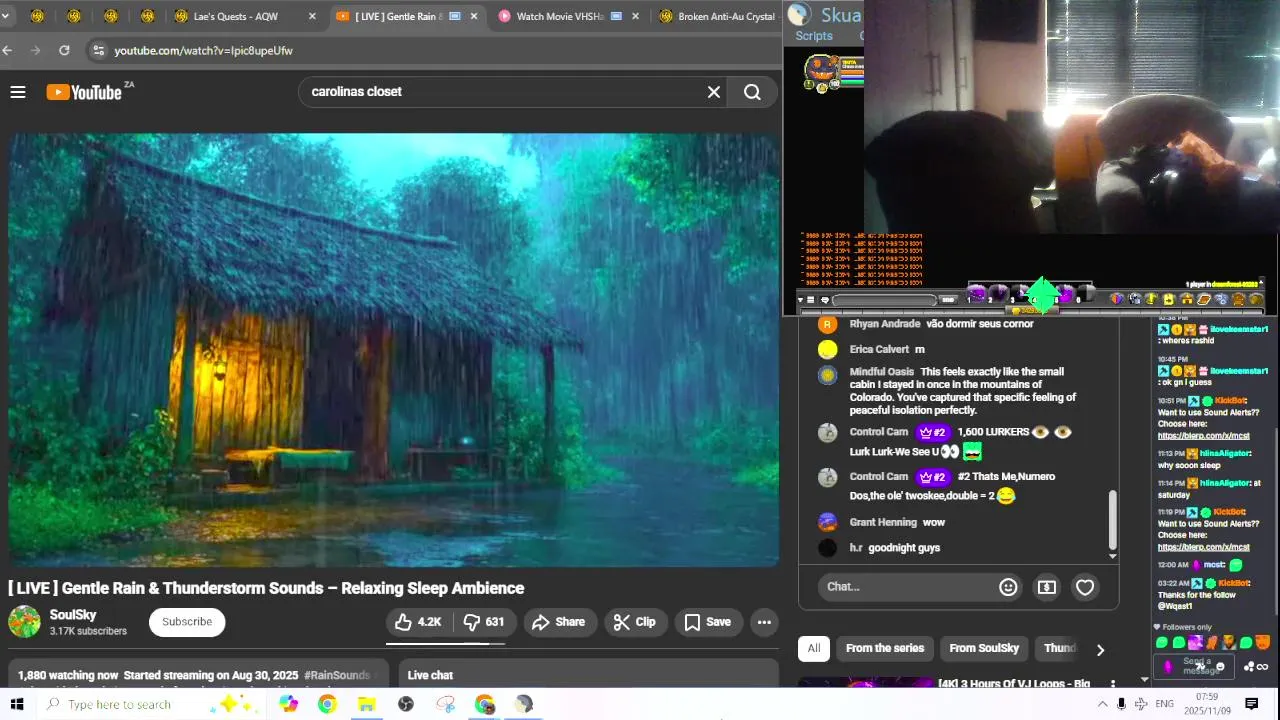Image resolution: width=1280 pixels, height=720 pixels.
Task: Clear the 'carolinas closet' search text
Action: click(x=714, y=92)
